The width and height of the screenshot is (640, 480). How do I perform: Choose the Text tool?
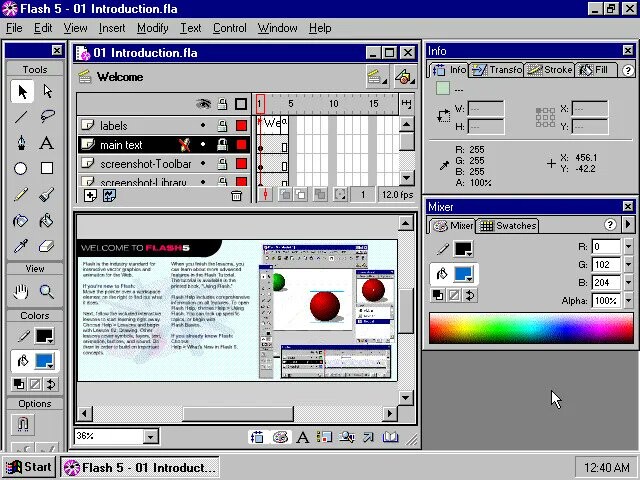point(46,143)
